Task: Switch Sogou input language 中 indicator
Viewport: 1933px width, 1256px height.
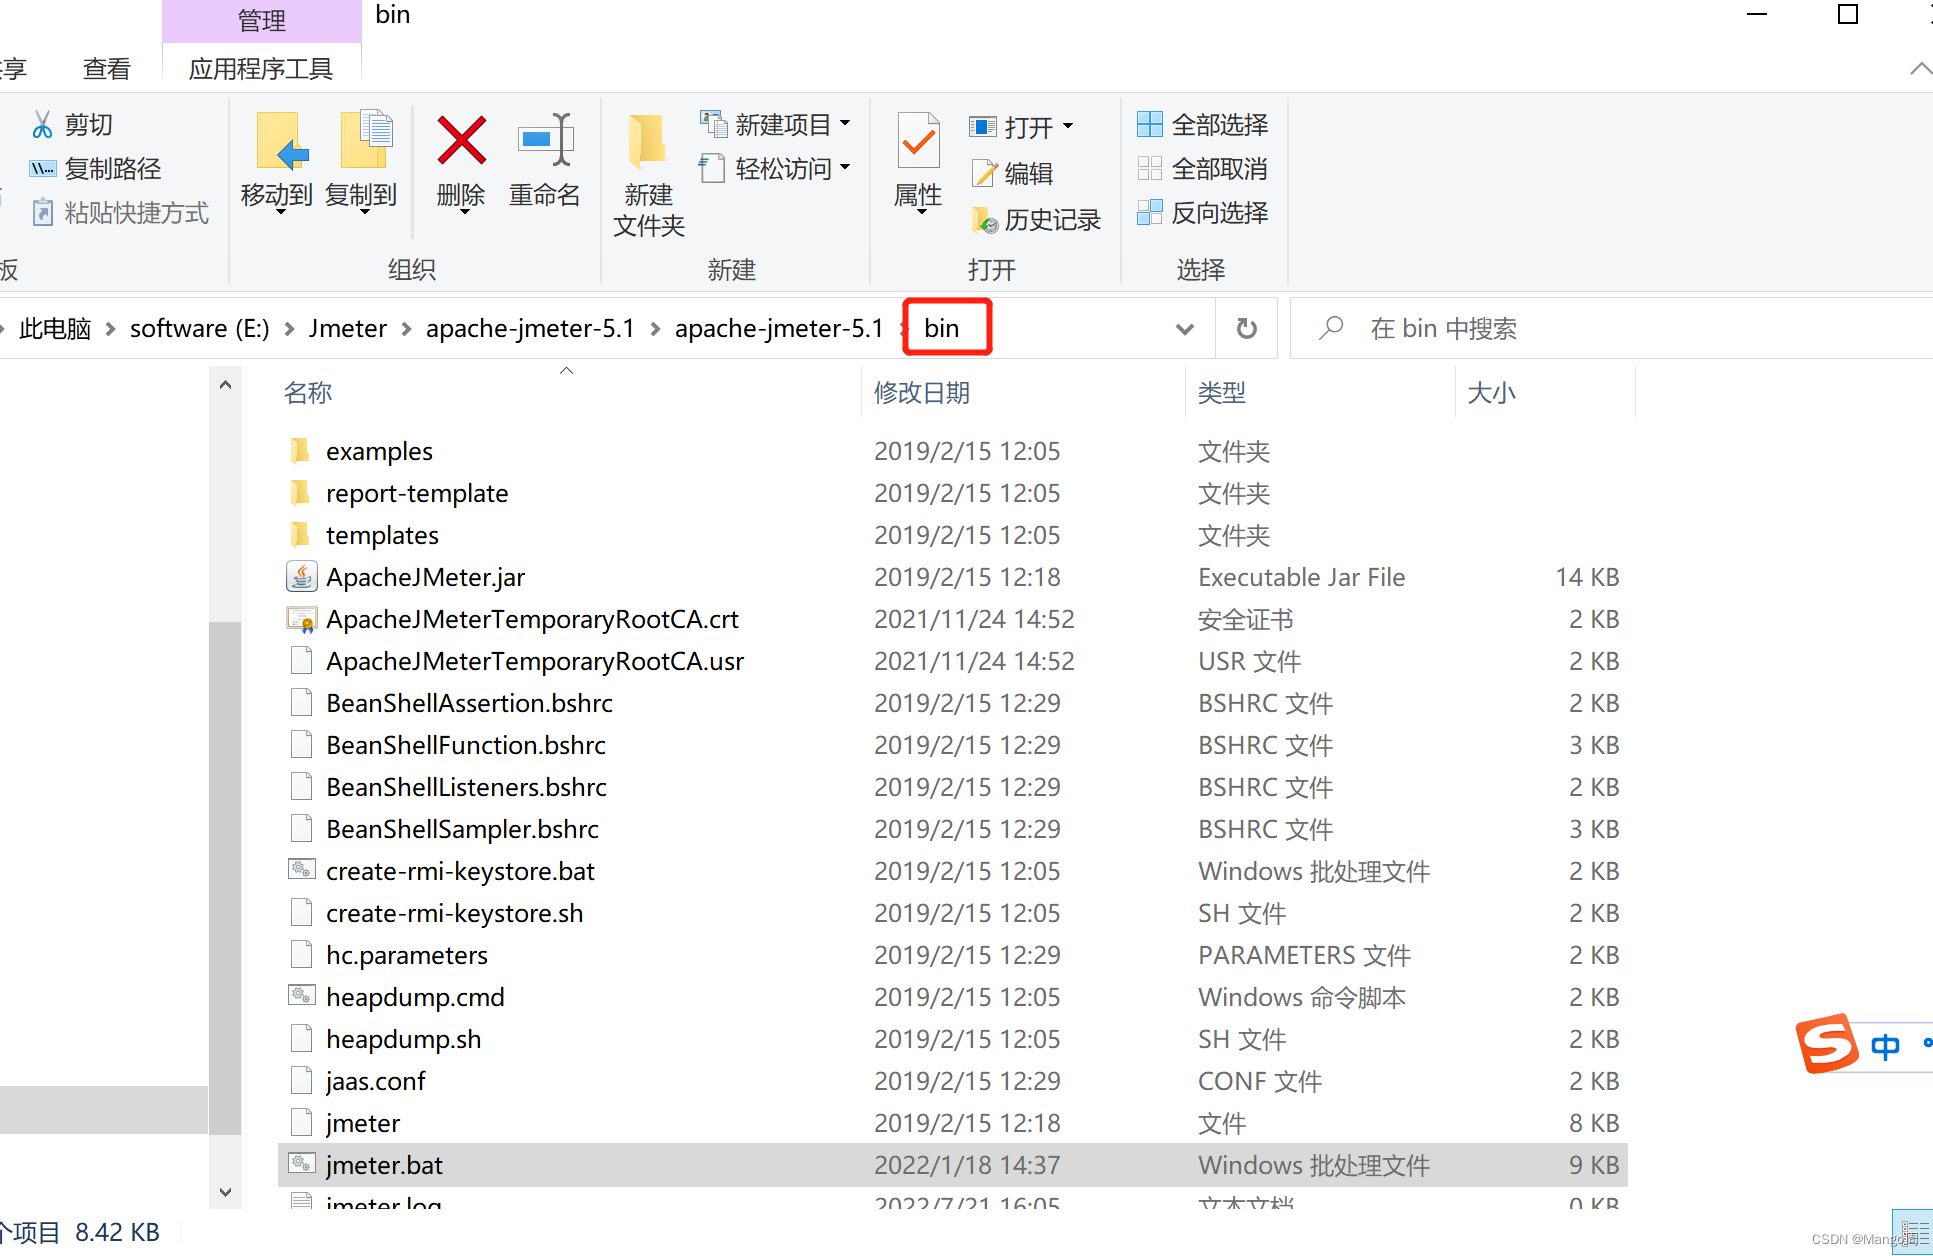Action: pos(1885,1046)
